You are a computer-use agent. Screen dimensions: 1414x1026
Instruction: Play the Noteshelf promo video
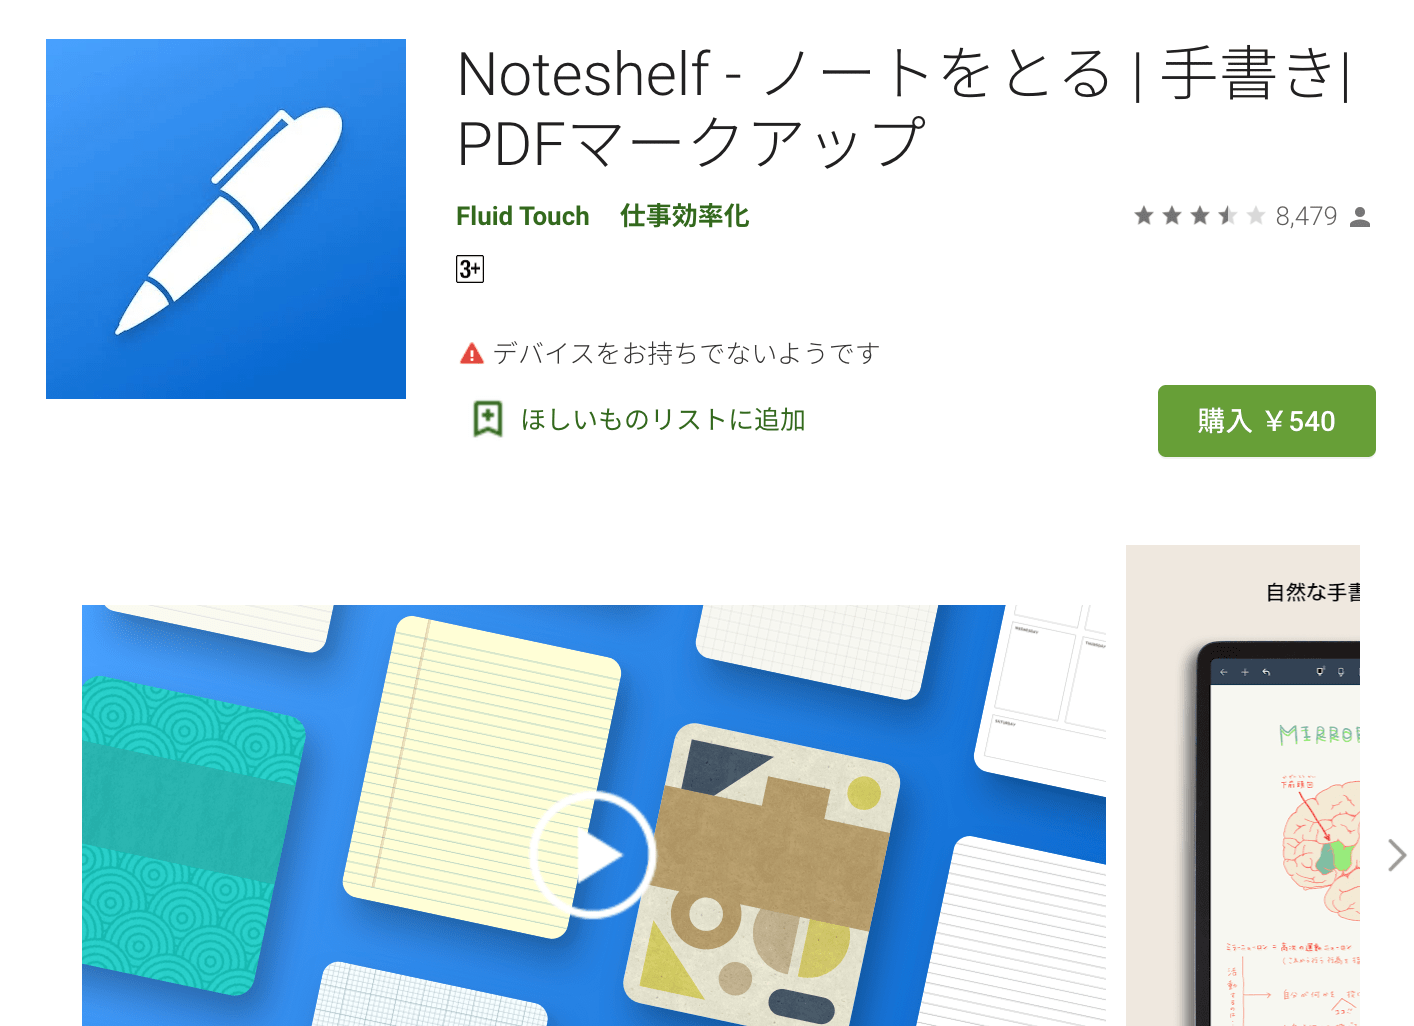(x=592, y=855)
